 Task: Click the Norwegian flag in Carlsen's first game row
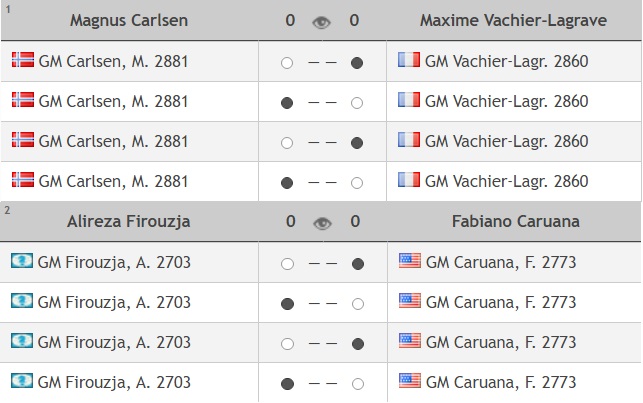pyautogui.click(x=22, y=61)
